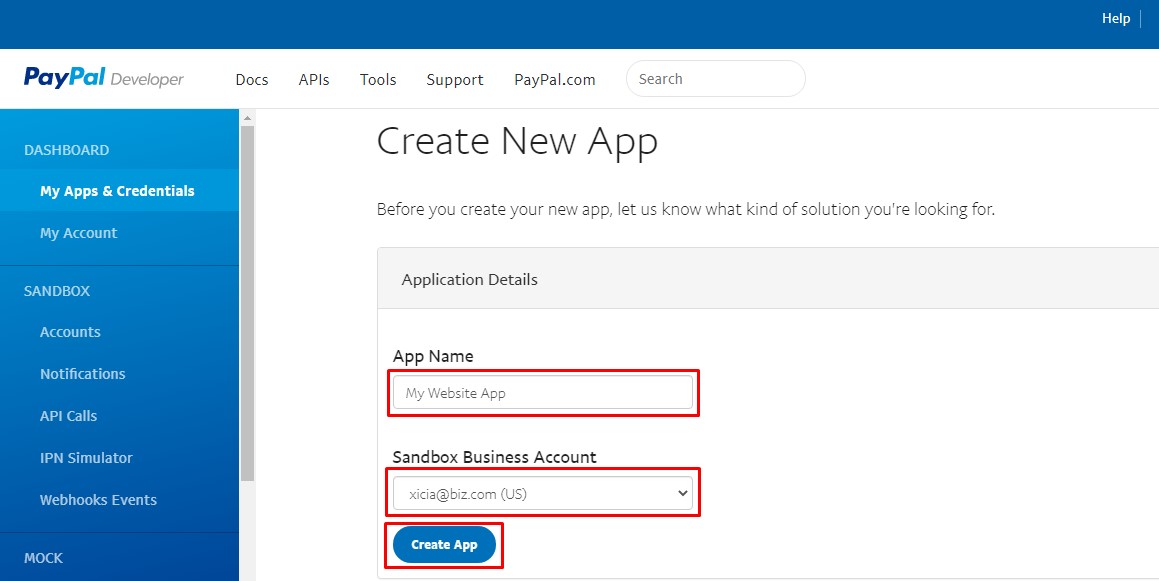Click the sidebar vertical scrollbar
The image size is (1159, 581).
(247, 300)
